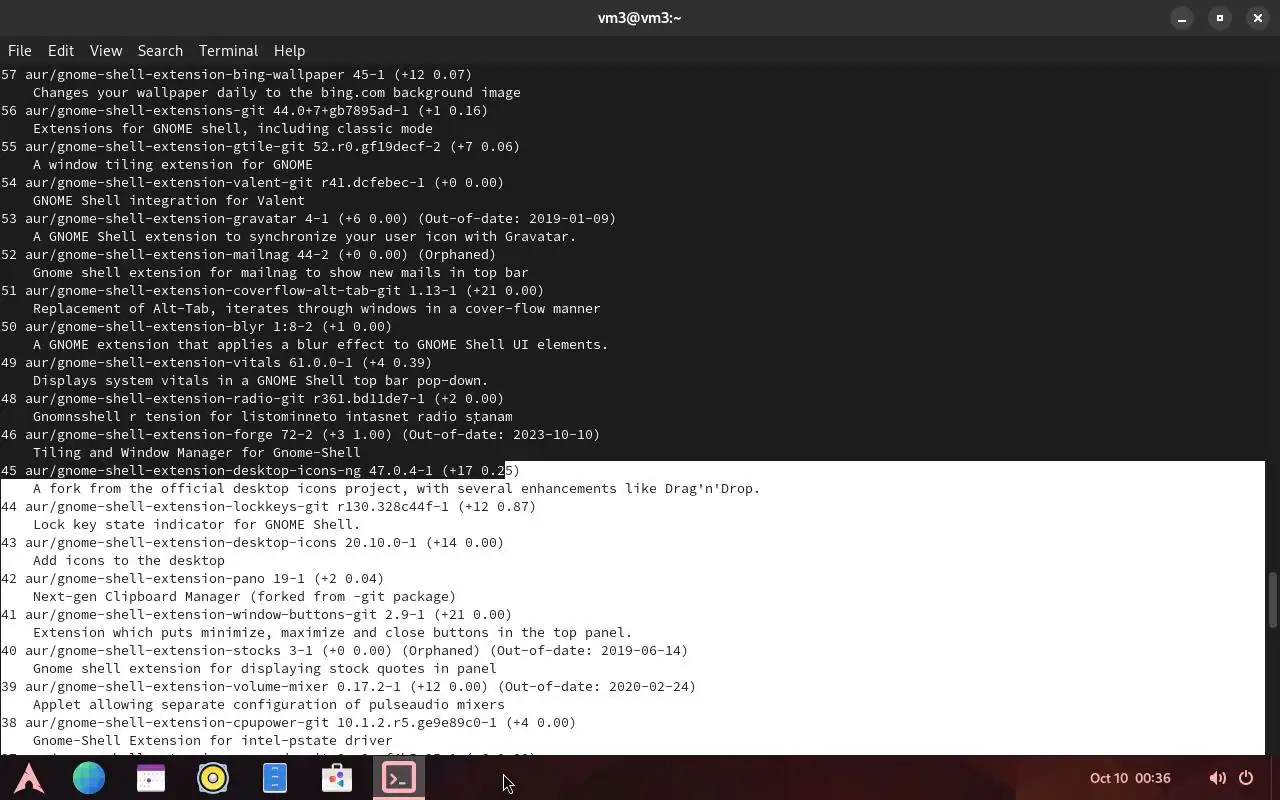Open the software store bag icon
1280x800 pixels.
pos(337,778)
